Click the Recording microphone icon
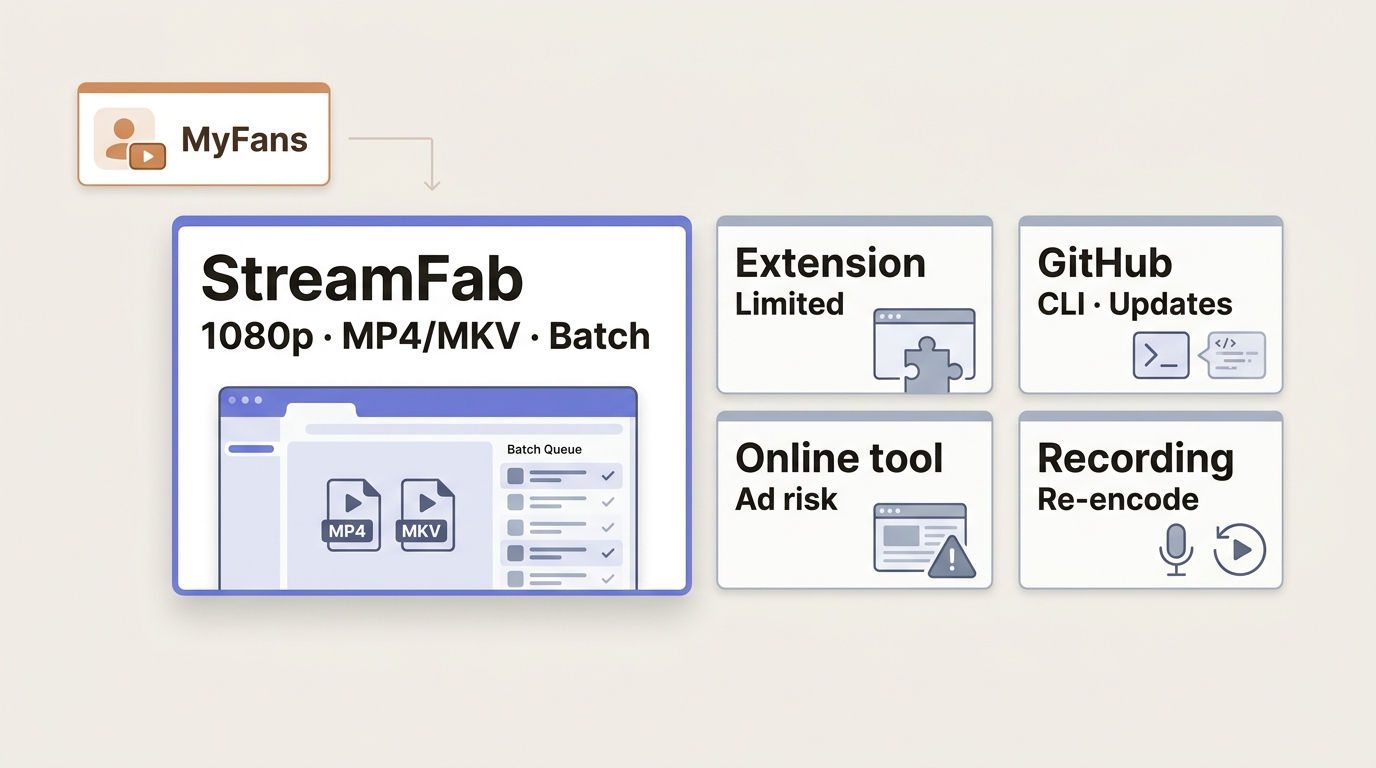Viewport: 1376px width, 768px height. 1176,548
